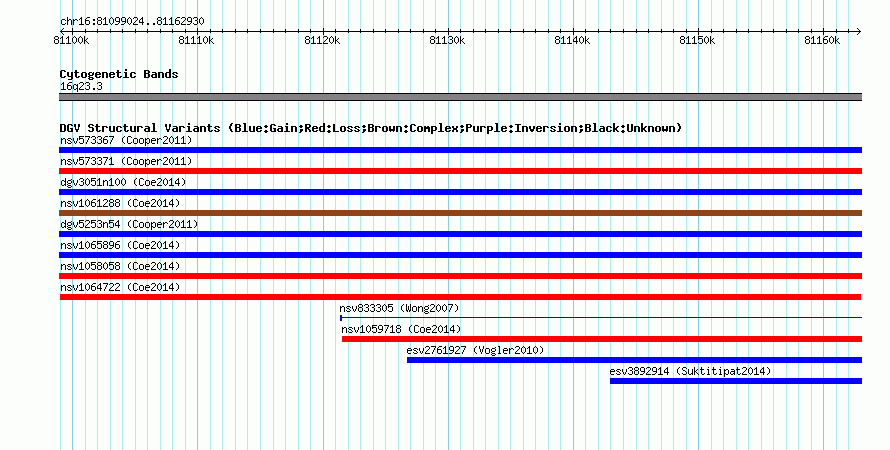Viewport: 890px width, 450px height.
Task: Click the nsv1064722 (Coe2014) label
Action: [120, 287]
